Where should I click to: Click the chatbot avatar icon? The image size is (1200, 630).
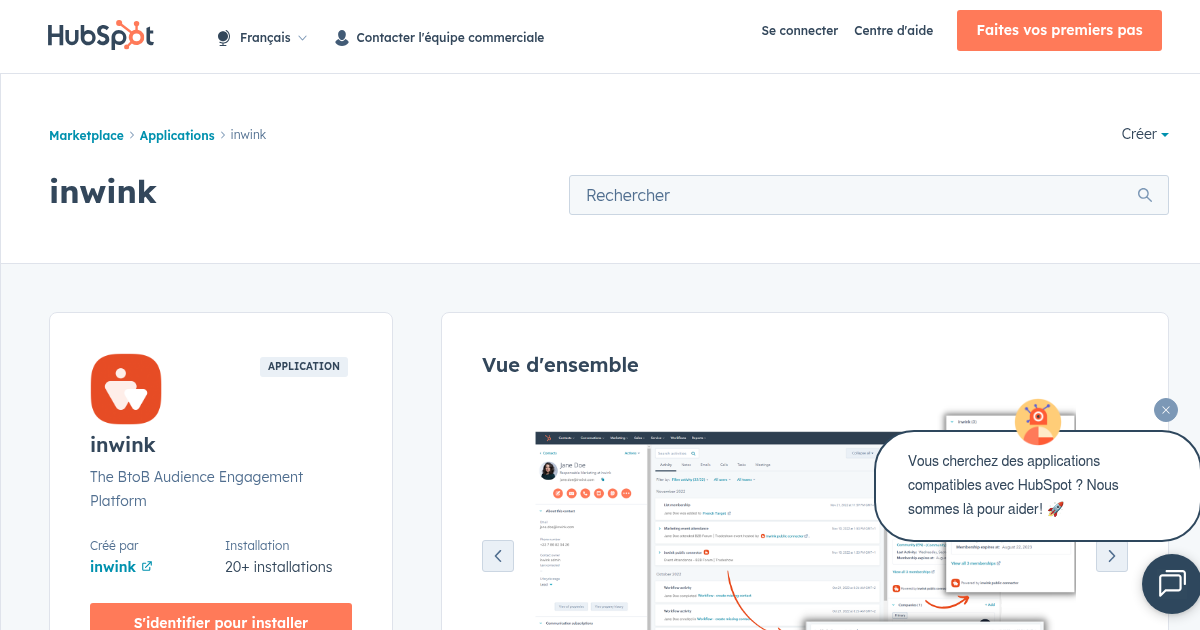[1038, 421]
